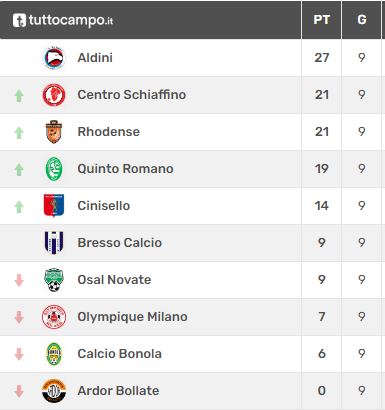Open the Quinto Romano team link
The image size is (385, 410).
tap(125, 169)
